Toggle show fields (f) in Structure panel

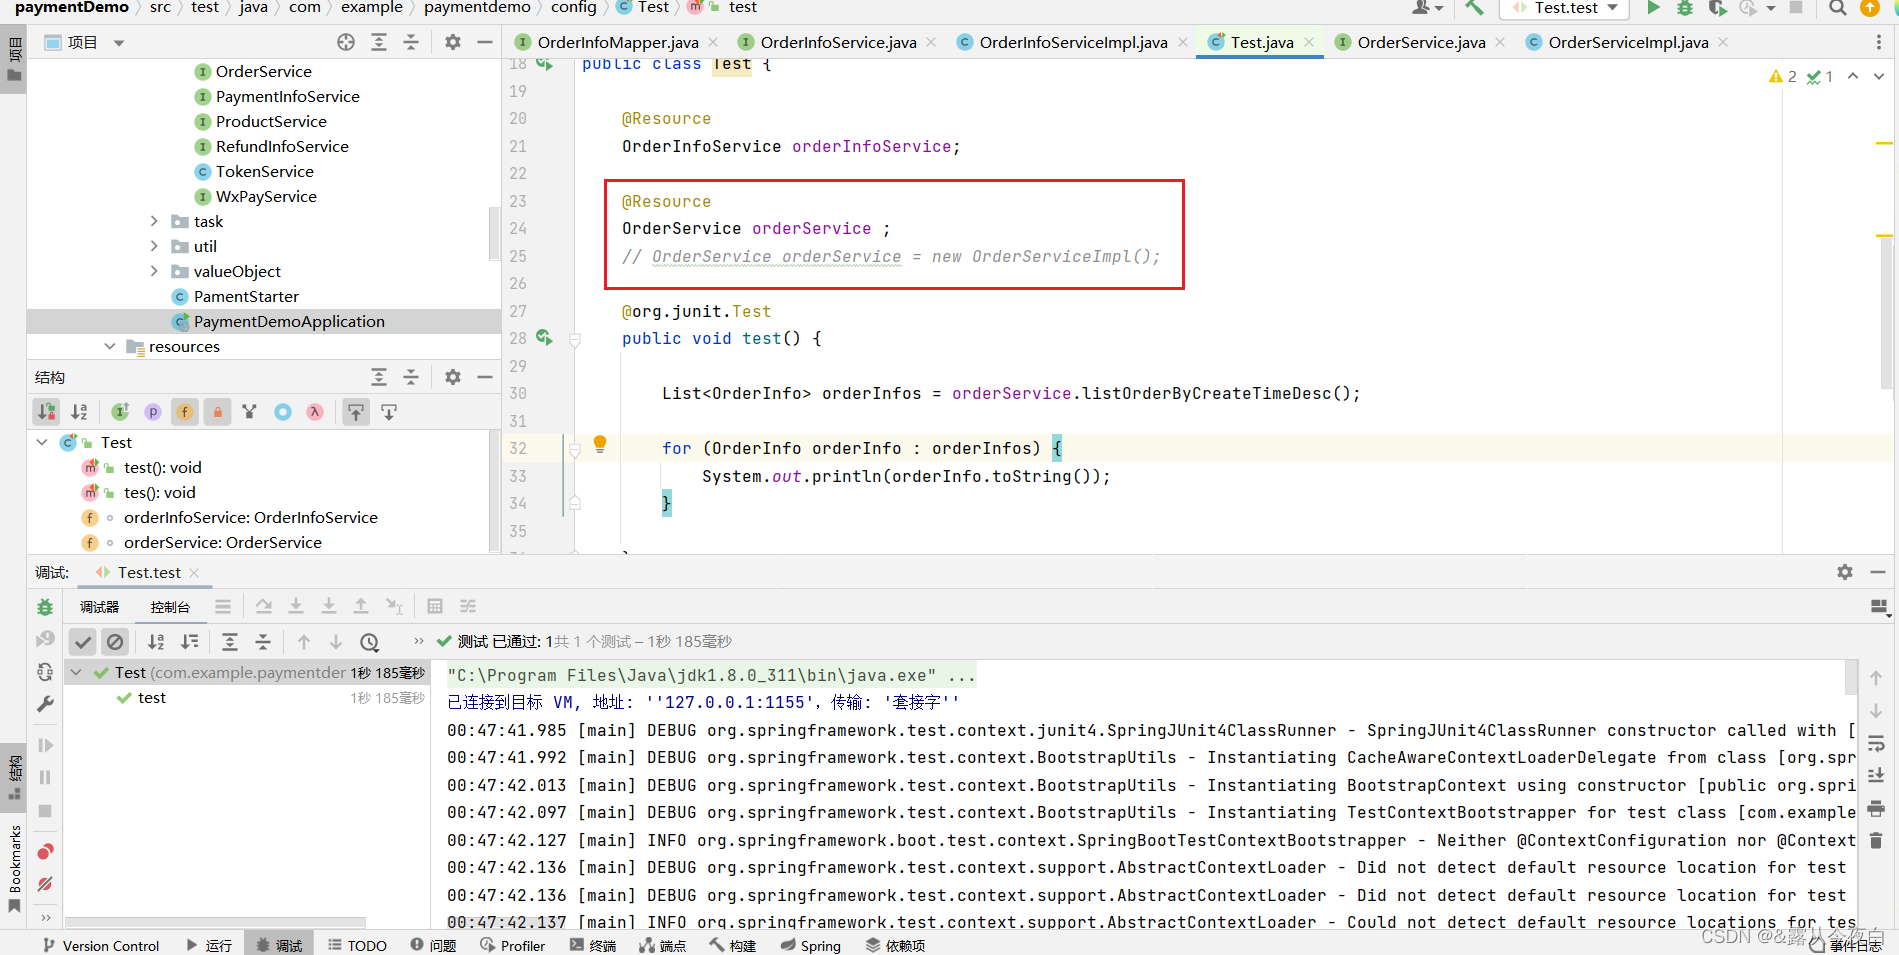point(185,411)
